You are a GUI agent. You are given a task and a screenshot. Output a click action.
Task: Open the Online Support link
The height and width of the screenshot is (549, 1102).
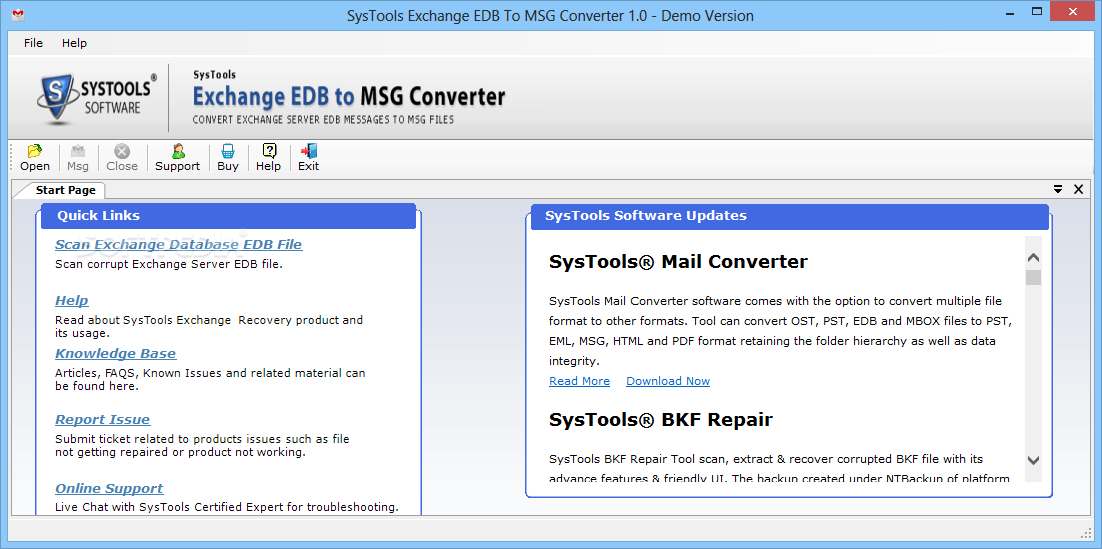[x=109, y=489]
